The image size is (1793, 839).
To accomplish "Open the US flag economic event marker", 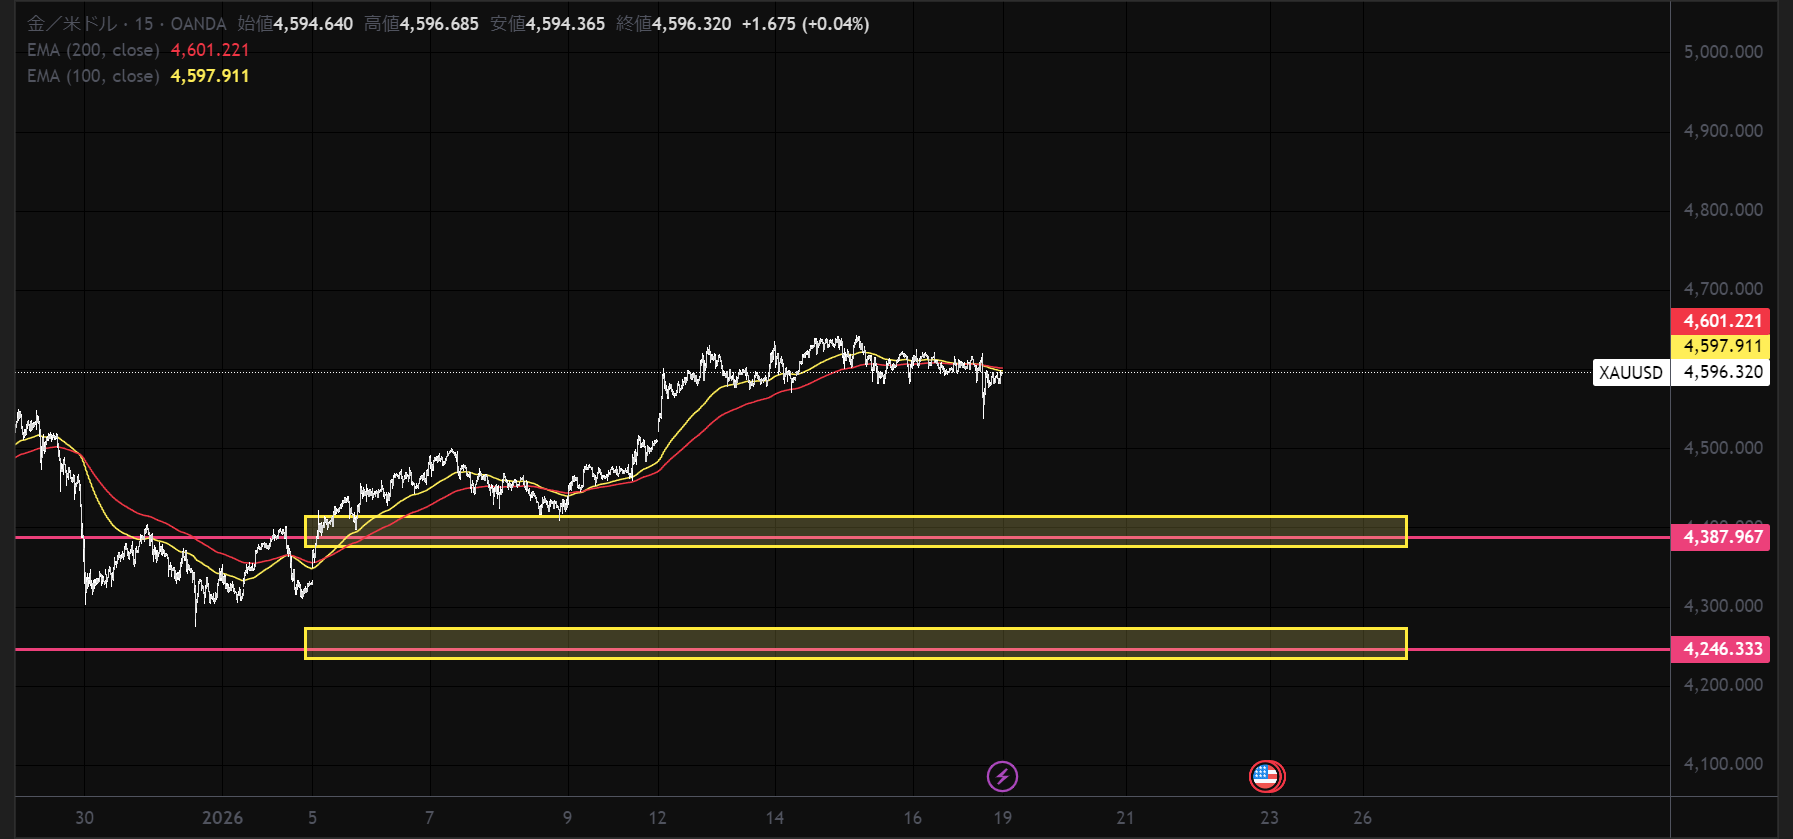I will pos(1267,776).
